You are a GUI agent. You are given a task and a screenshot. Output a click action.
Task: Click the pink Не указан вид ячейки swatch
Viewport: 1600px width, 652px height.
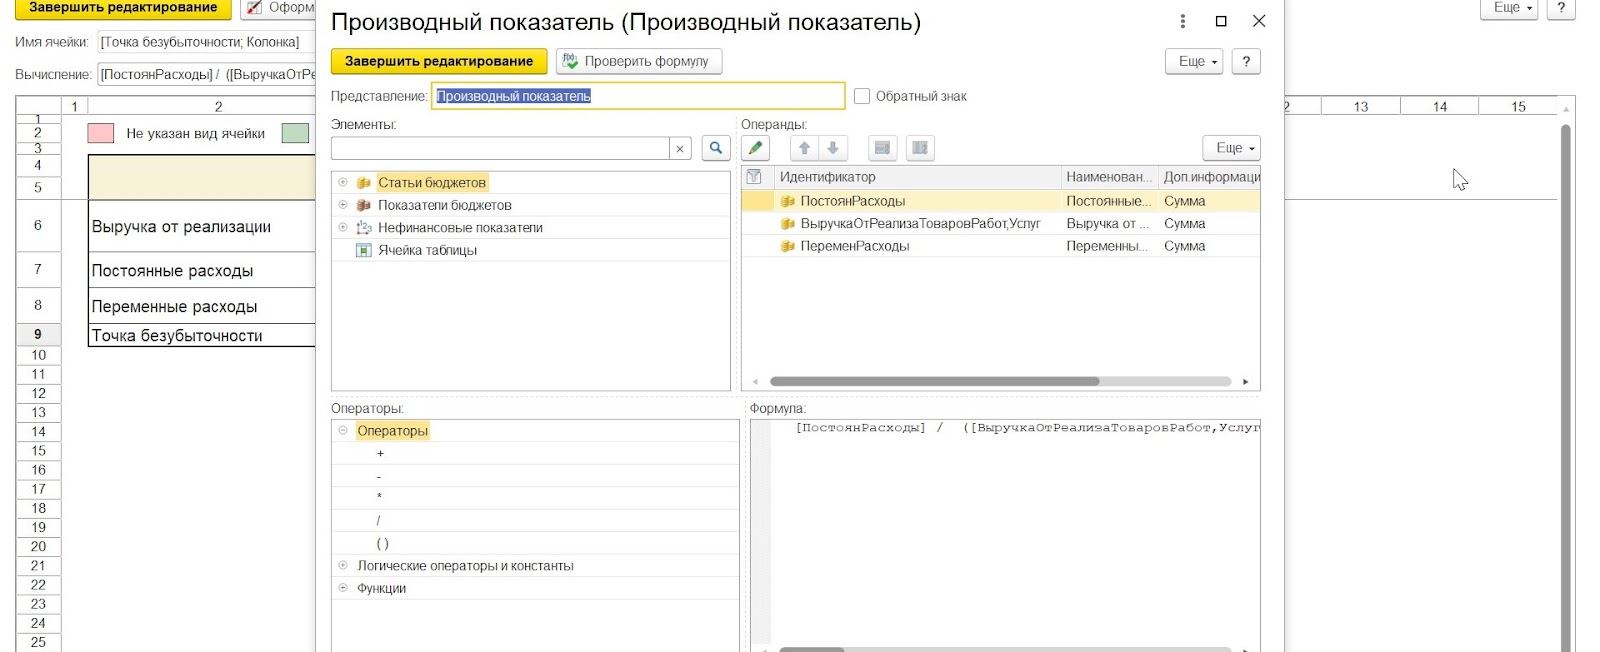tap(101, 133)
